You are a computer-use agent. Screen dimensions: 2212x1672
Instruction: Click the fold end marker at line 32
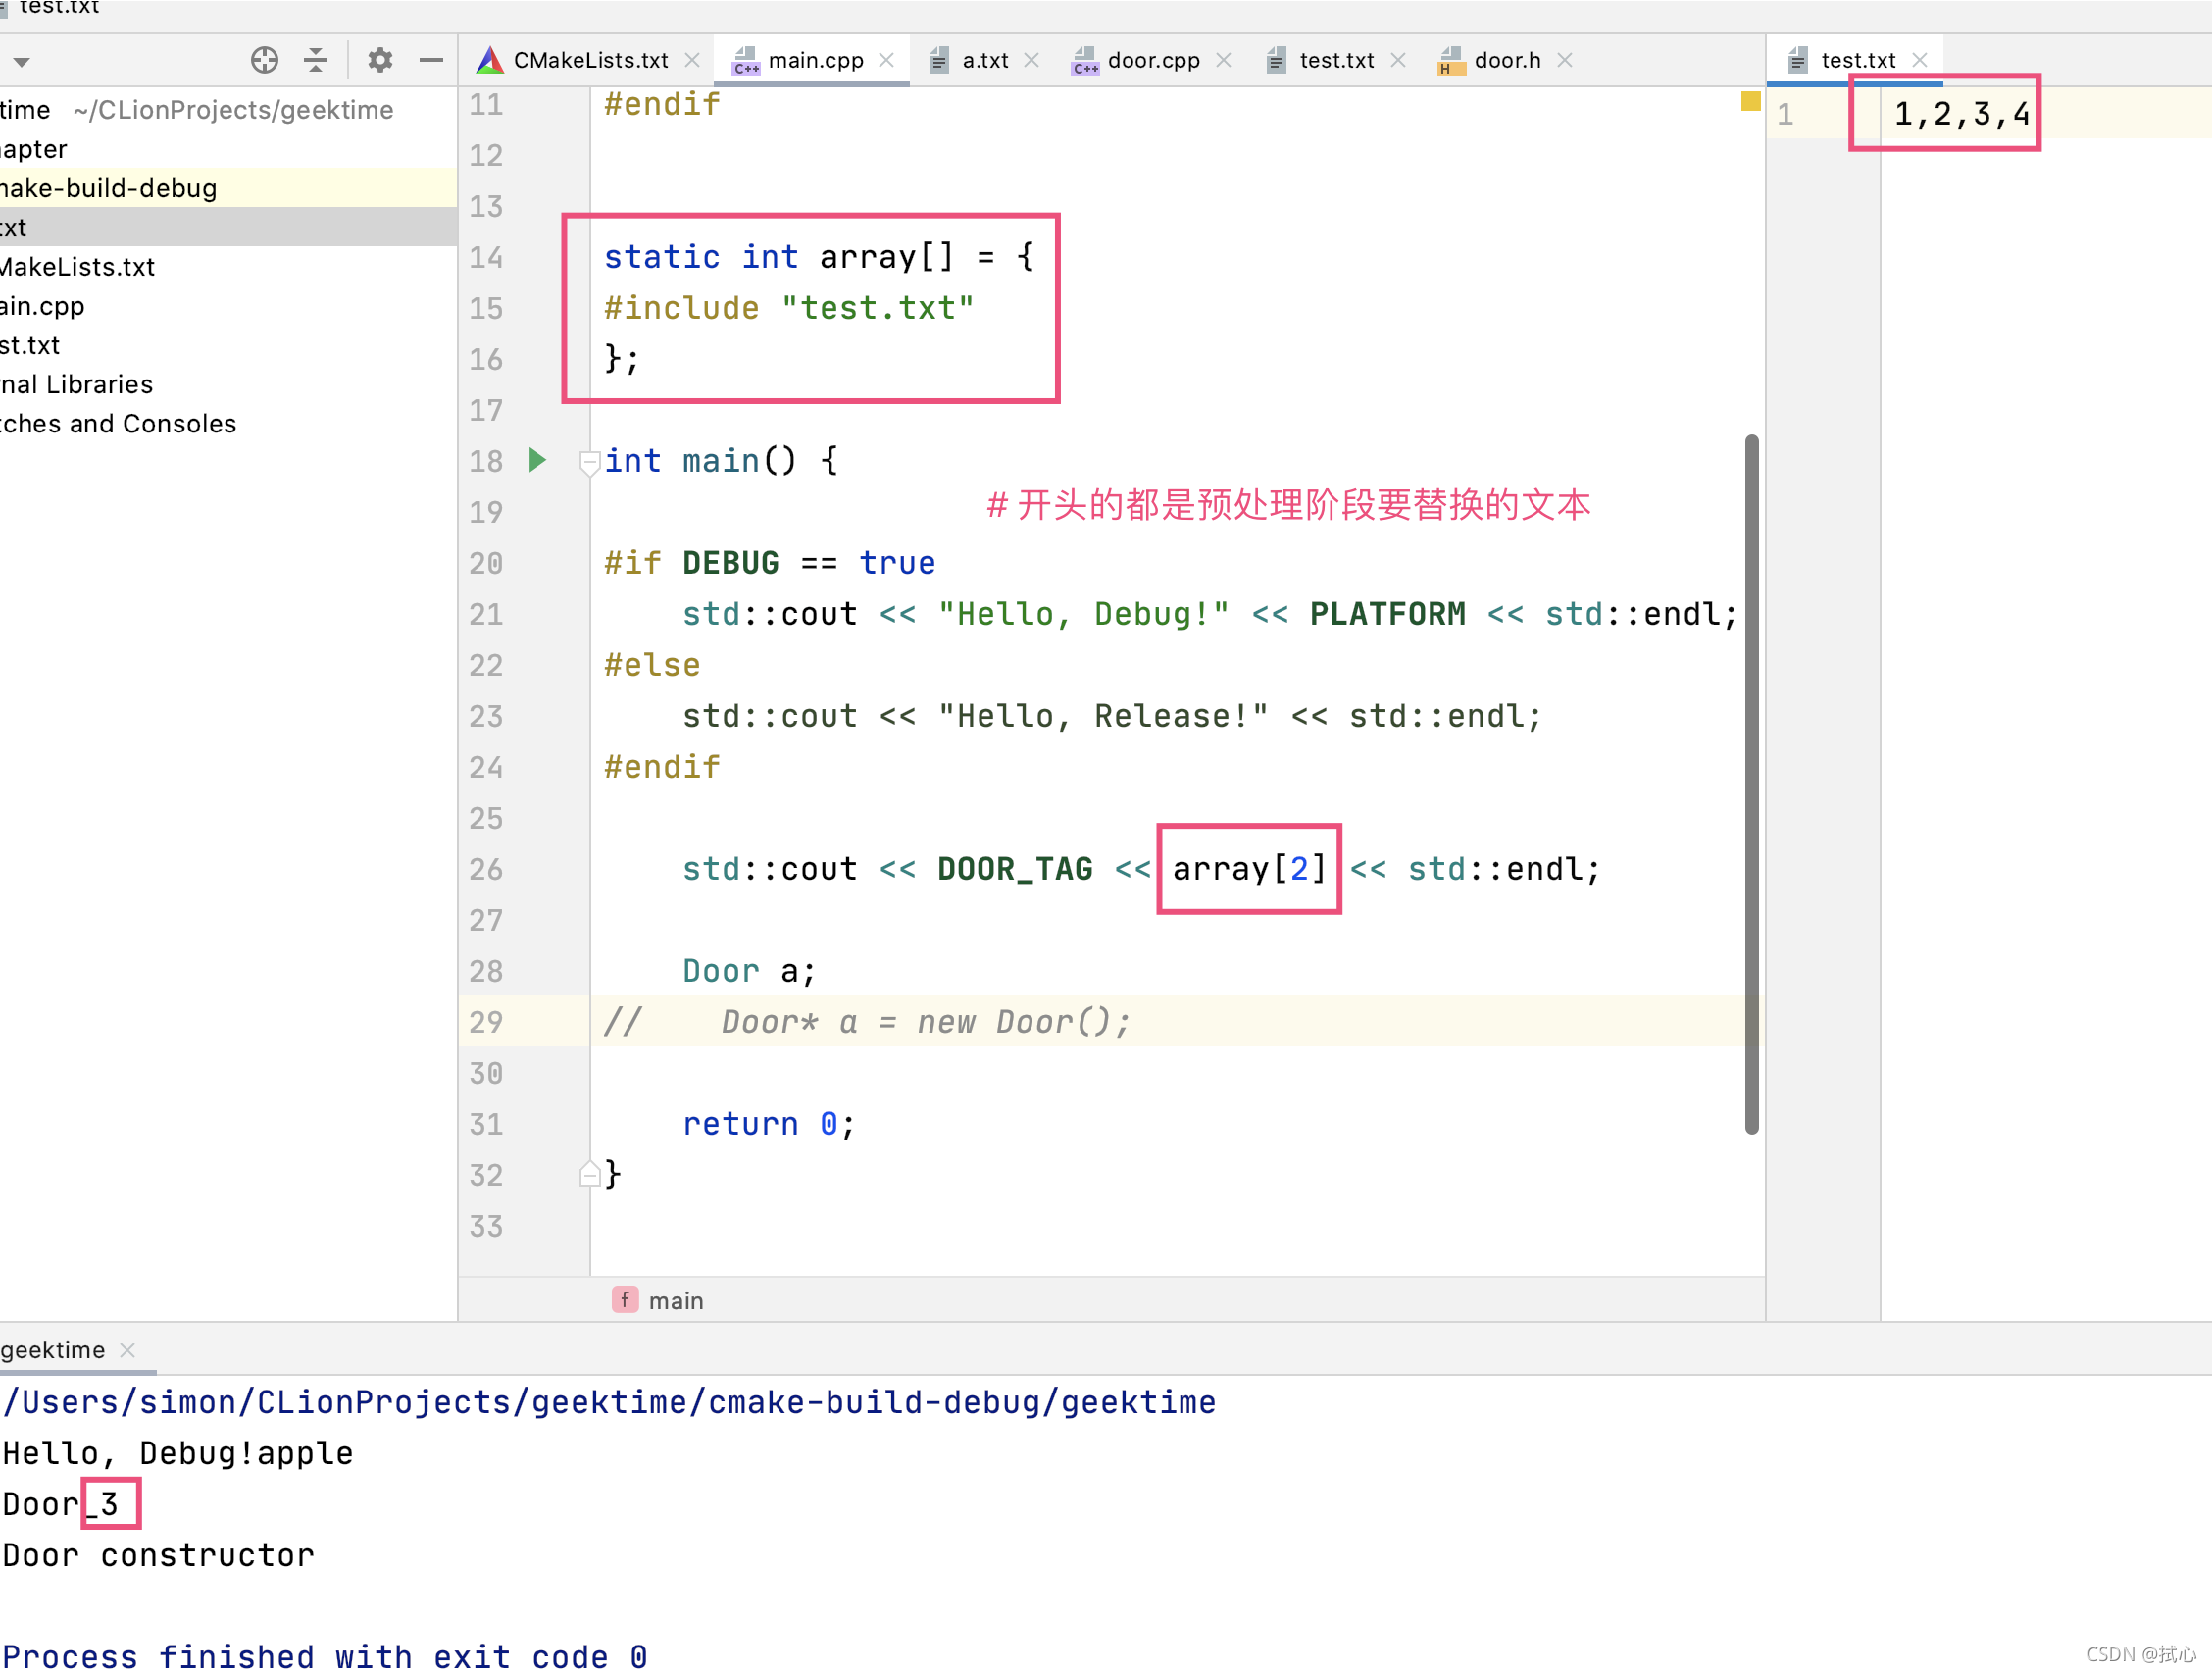click(590, 1174)
